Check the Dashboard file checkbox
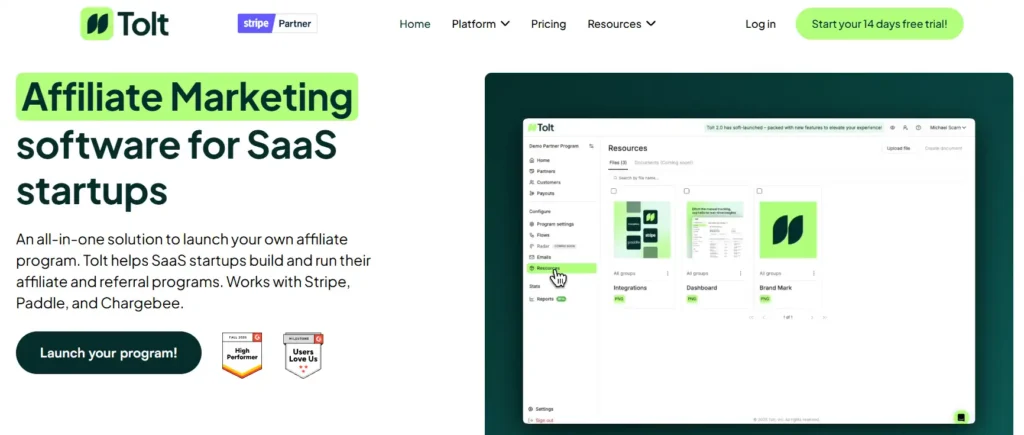The image size is (1024, 435). (687, 191)
